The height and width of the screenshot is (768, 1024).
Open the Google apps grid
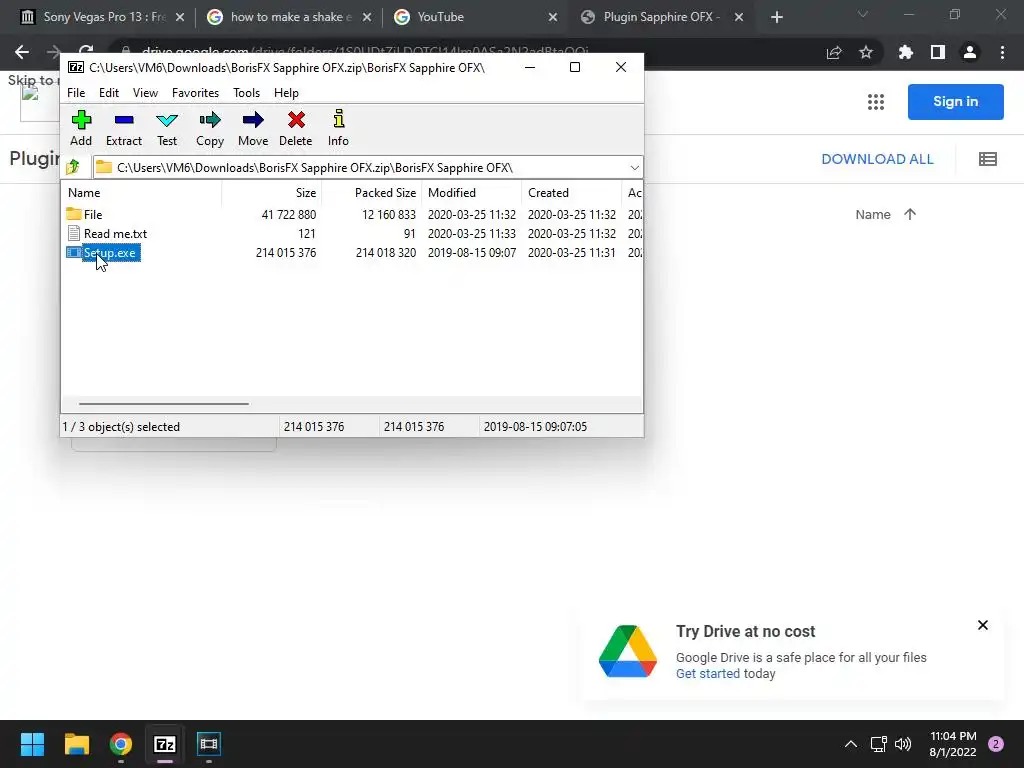point(876,102)
